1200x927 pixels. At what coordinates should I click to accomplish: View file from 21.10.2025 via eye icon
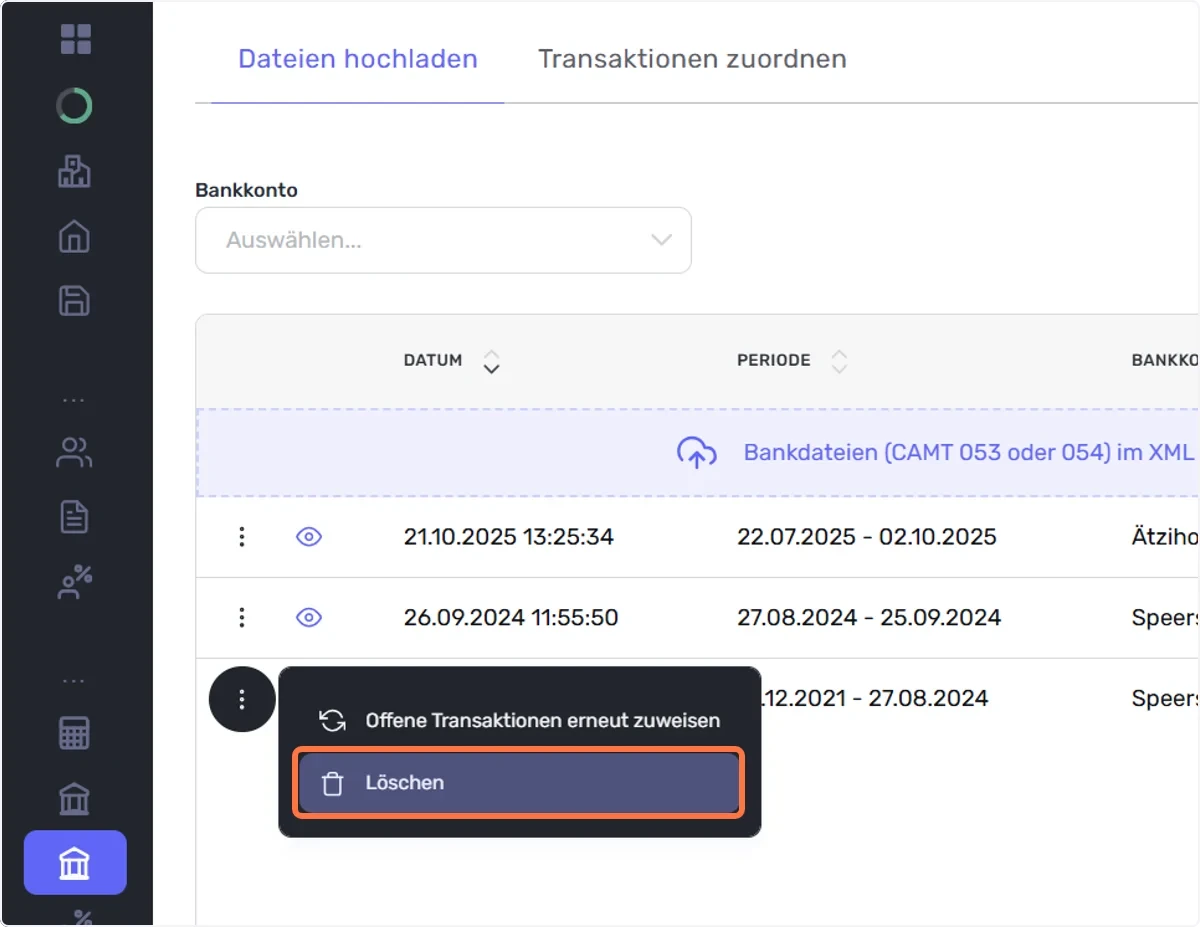[309, 537]
